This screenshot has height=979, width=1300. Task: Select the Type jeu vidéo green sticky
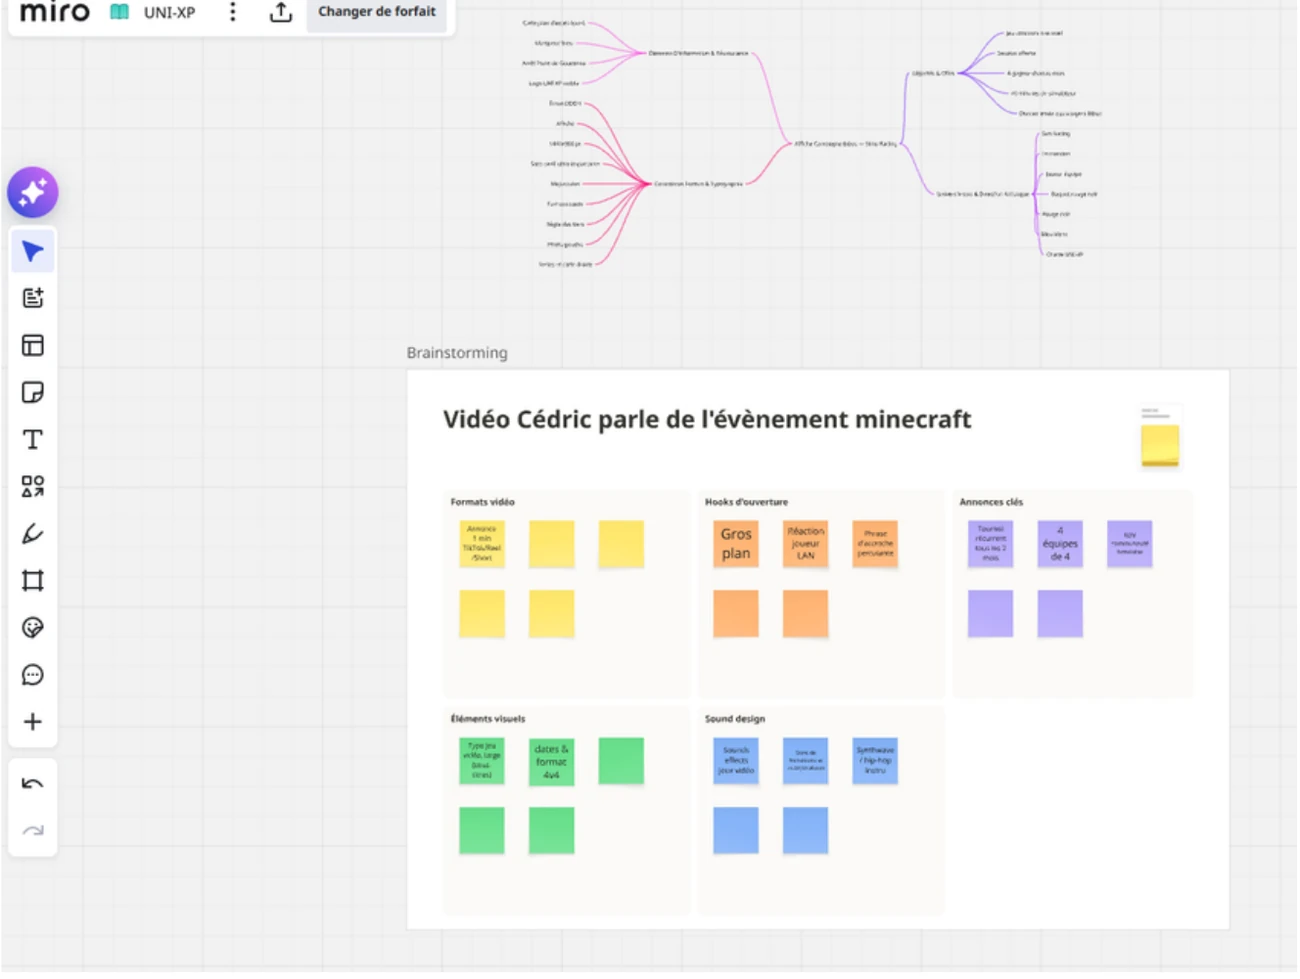tap(482, 761)
